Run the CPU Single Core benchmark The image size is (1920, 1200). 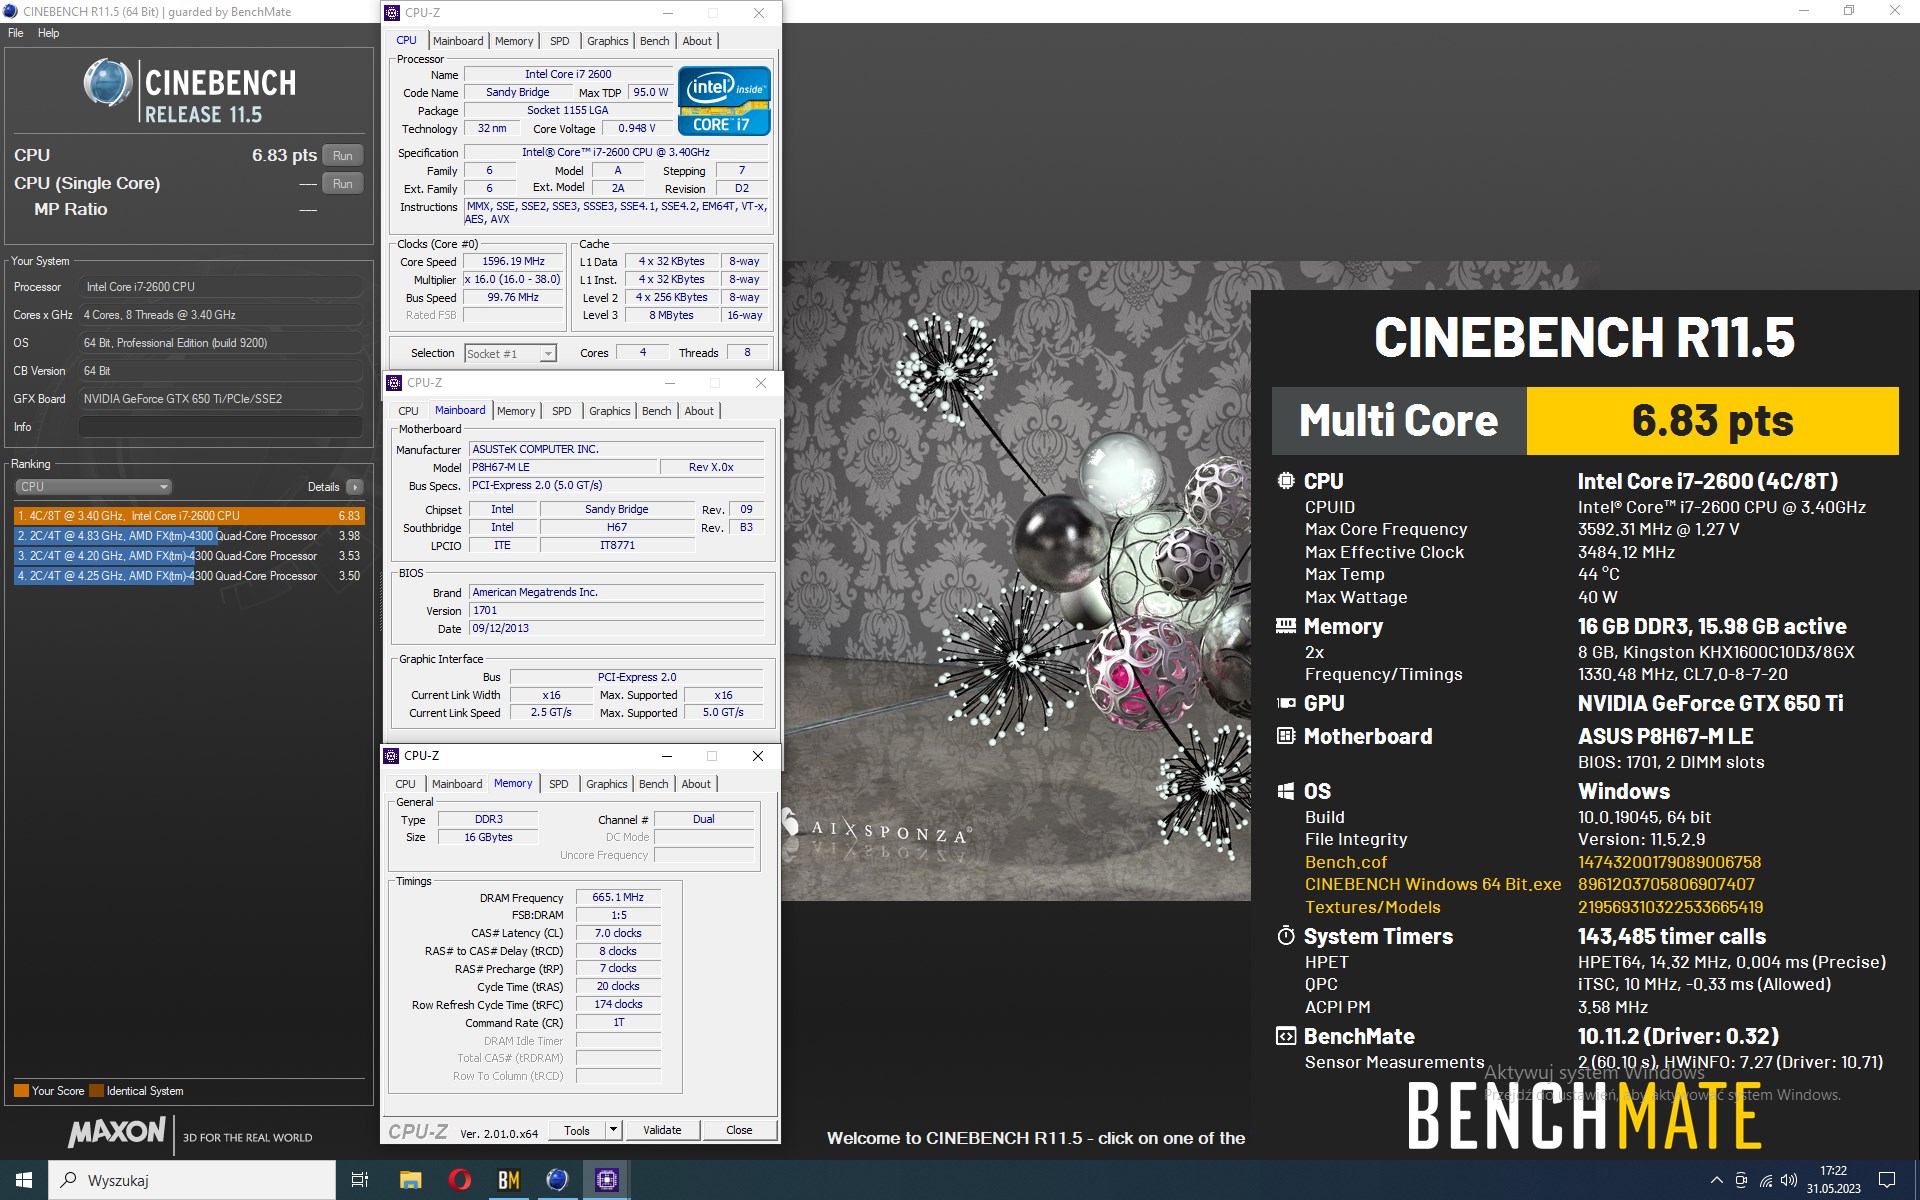point(343,184)
